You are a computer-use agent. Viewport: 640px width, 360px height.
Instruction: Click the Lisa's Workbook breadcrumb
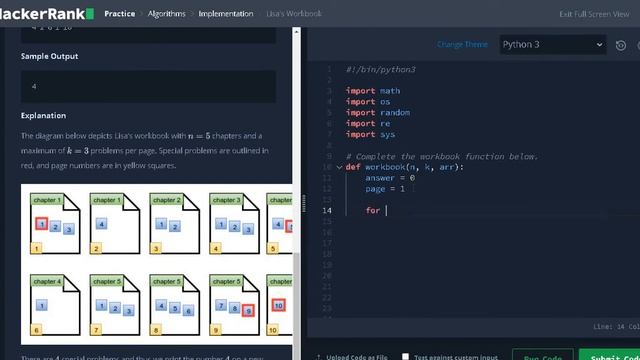(294, 13)
